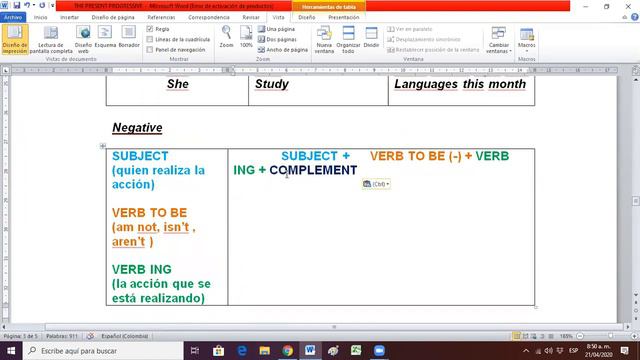
Task: Click the print layout view status icon
Action: point(517,336)
